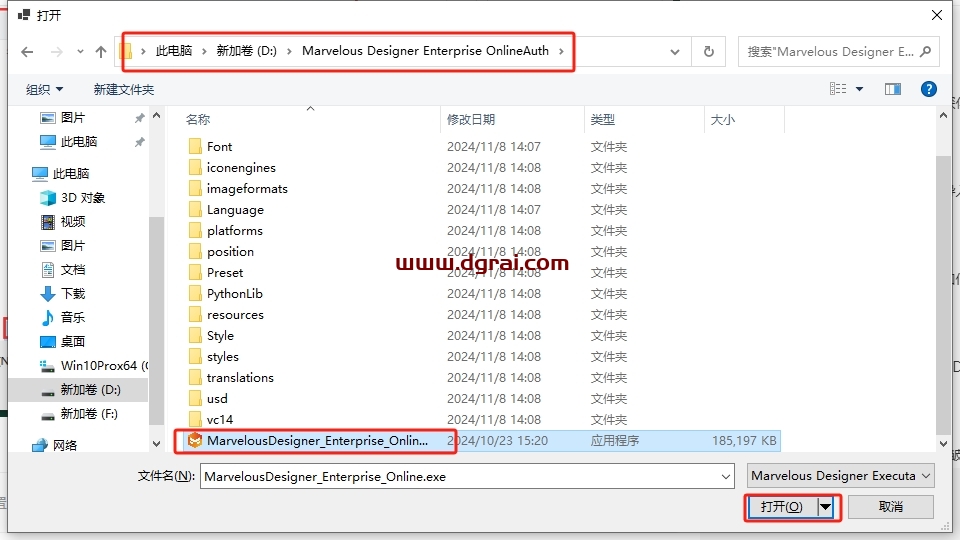Open view options dropdown arrow
Image resolution: width=960 pixels, height=540 pixels.
point(859,89)
